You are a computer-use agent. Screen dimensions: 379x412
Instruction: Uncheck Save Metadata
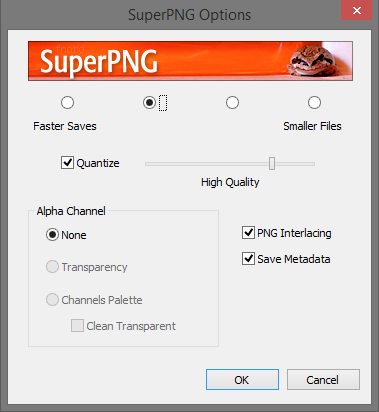[248, 259]
